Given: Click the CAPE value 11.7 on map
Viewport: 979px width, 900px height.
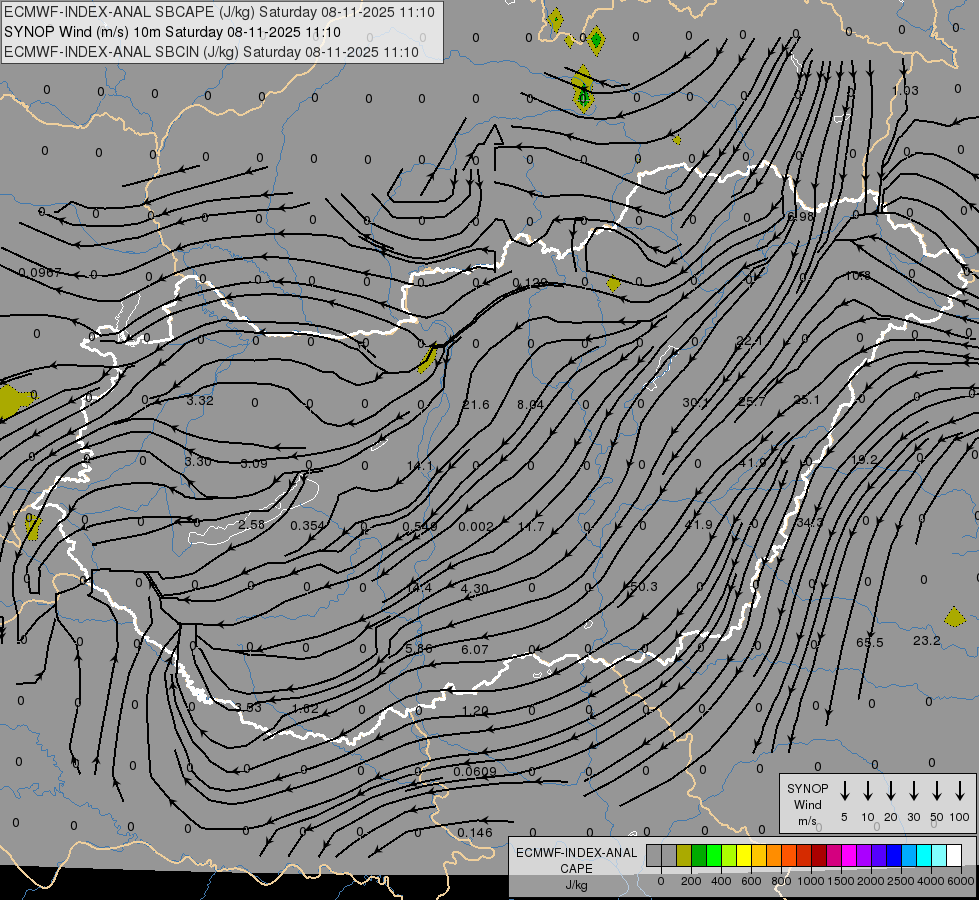Looking at the screenshot, I should pos(531,527).
